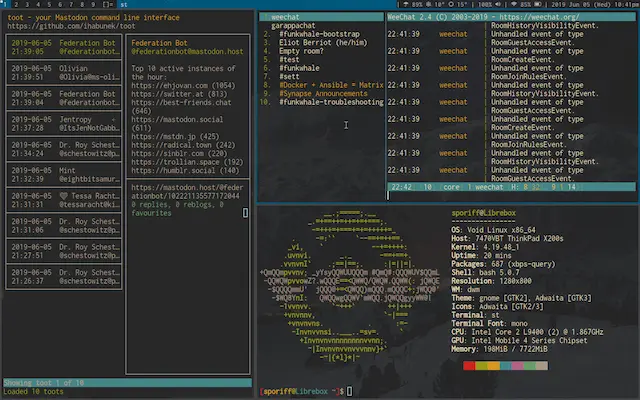This screenshot has height=400, width=640.
Task: Open the #Synapse Announcements buffer
Action: coord(323,94)
